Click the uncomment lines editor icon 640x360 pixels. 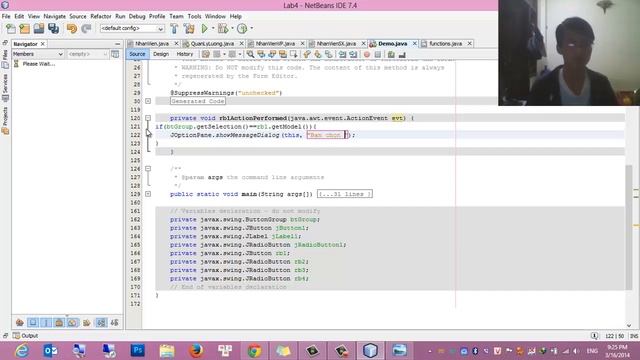[402, 54]
